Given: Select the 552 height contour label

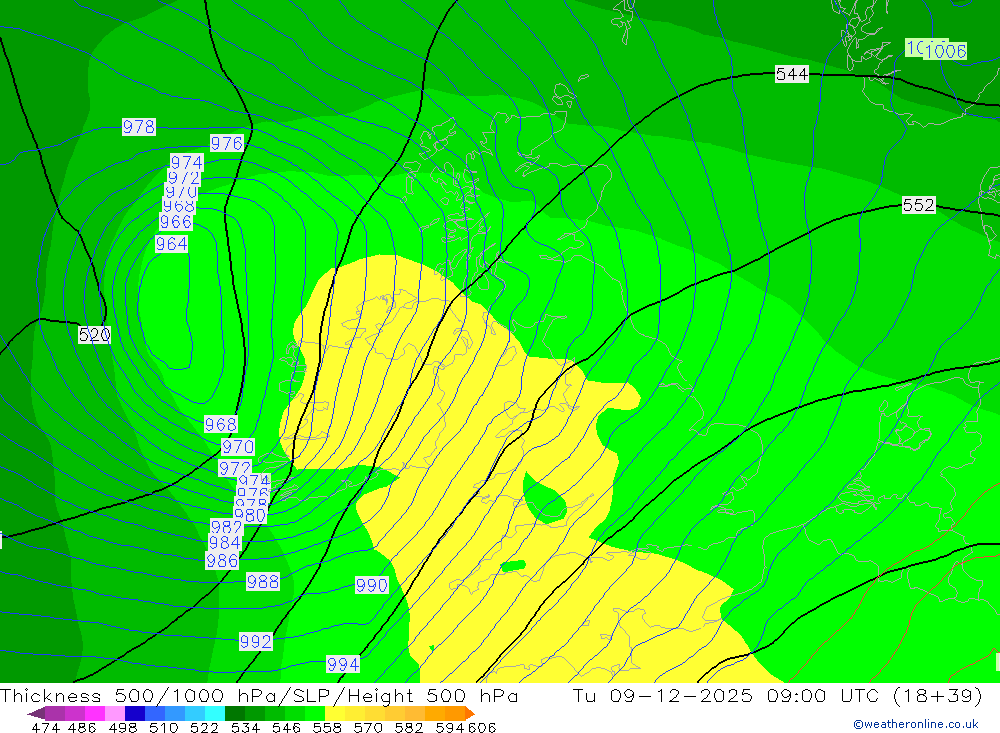Looking at the screenshot, I should [x=918, y=205].
